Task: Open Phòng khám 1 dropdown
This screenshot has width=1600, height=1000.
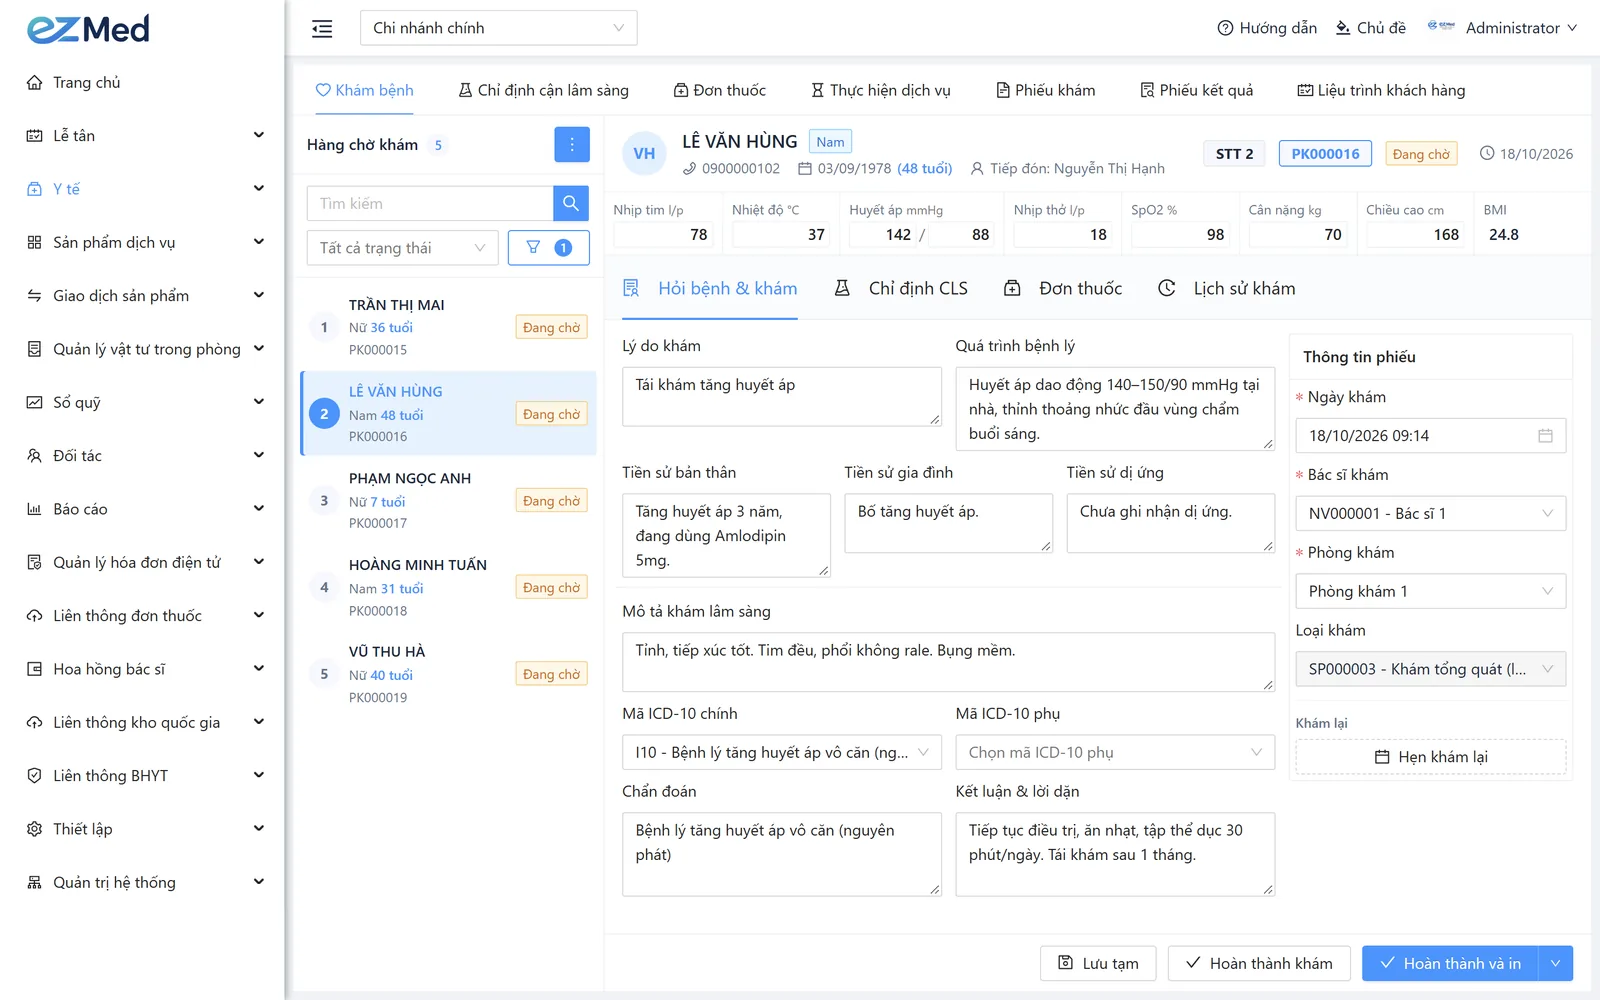Action: coord(1431,592)
